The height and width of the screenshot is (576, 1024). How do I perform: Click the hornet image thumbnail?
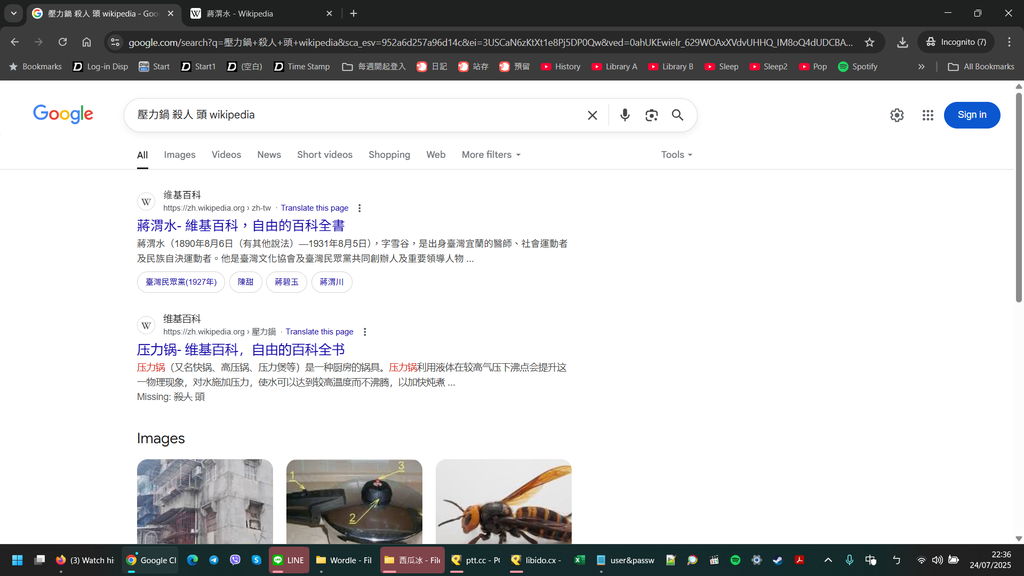coord(503,502)
